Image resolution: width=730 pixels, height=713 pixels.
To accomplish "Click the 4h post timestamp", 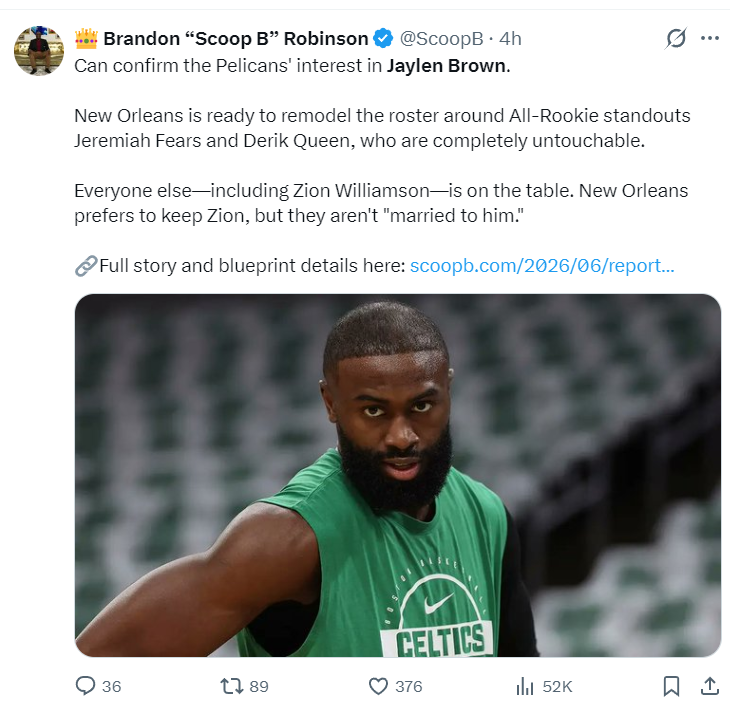I will (x=510, y=39).
